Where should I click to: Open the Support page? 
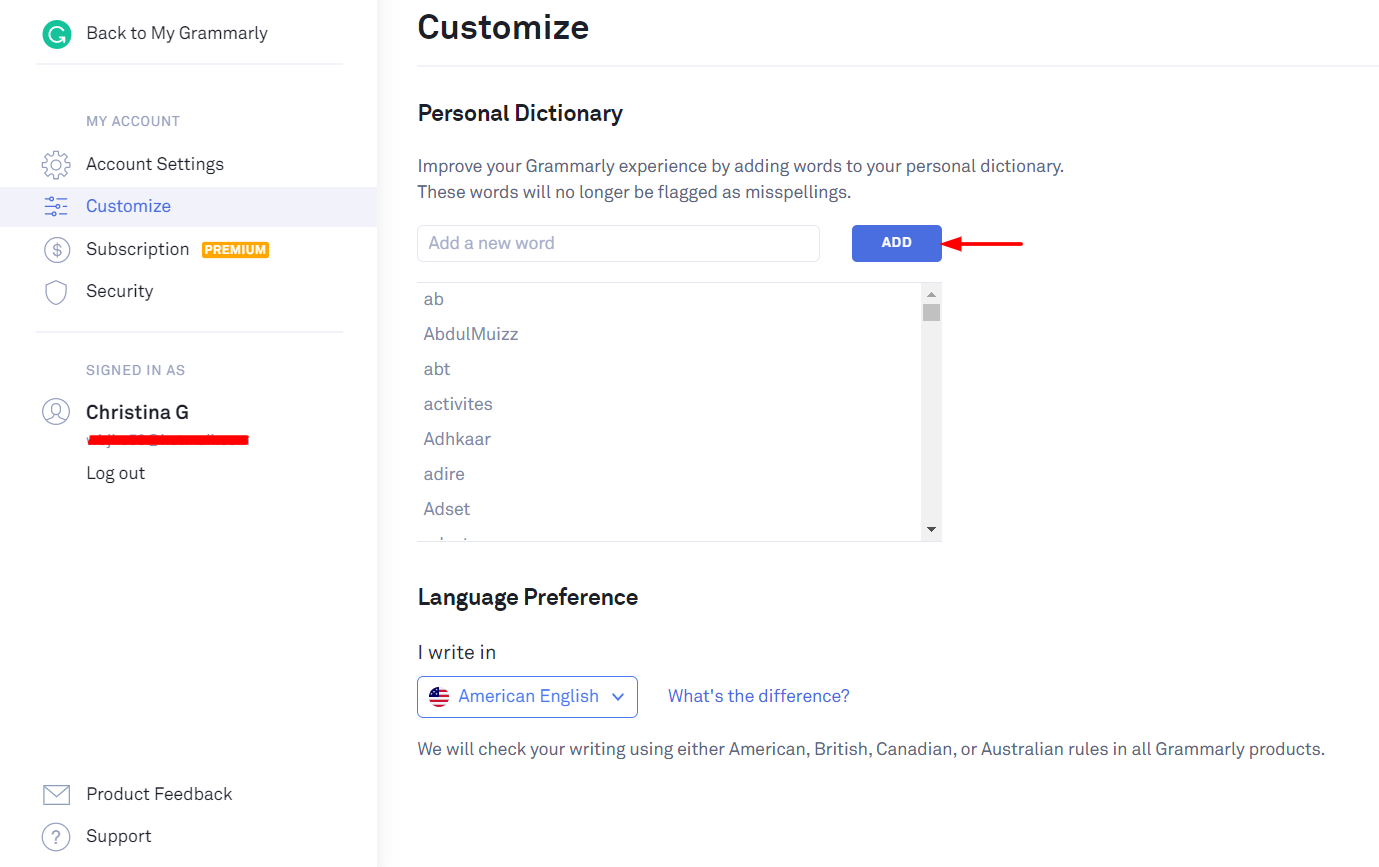coord(119,836)
